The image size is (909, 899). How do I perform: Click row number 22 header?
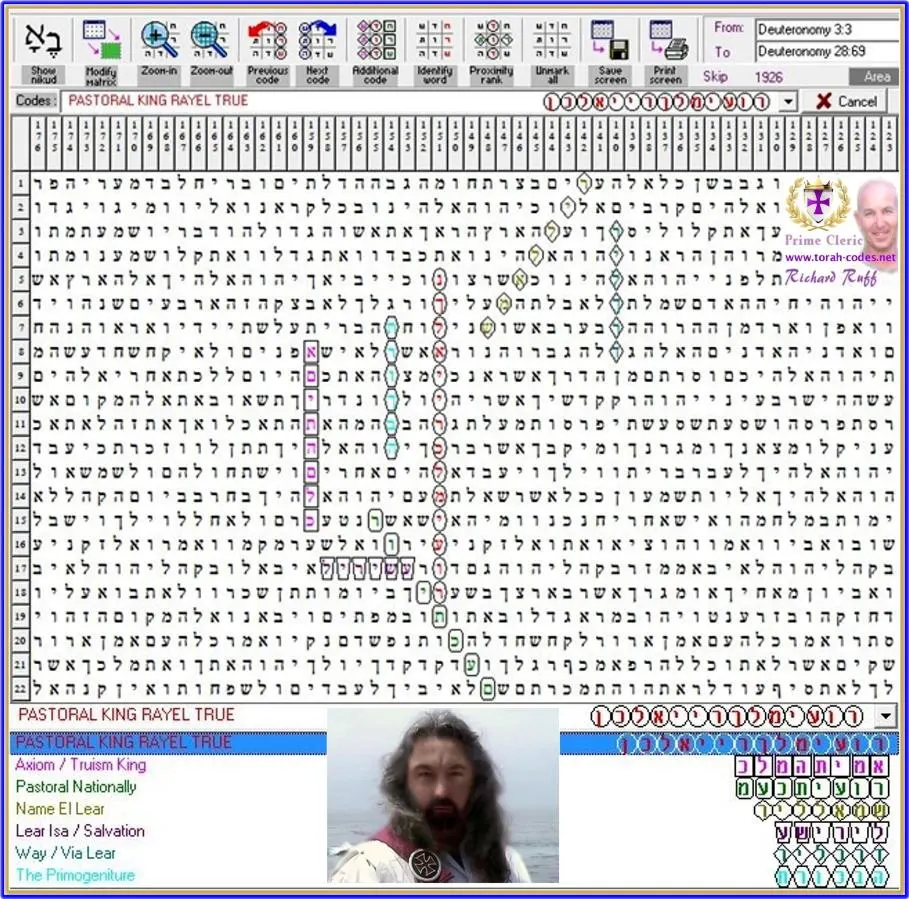tap(20, 689)
